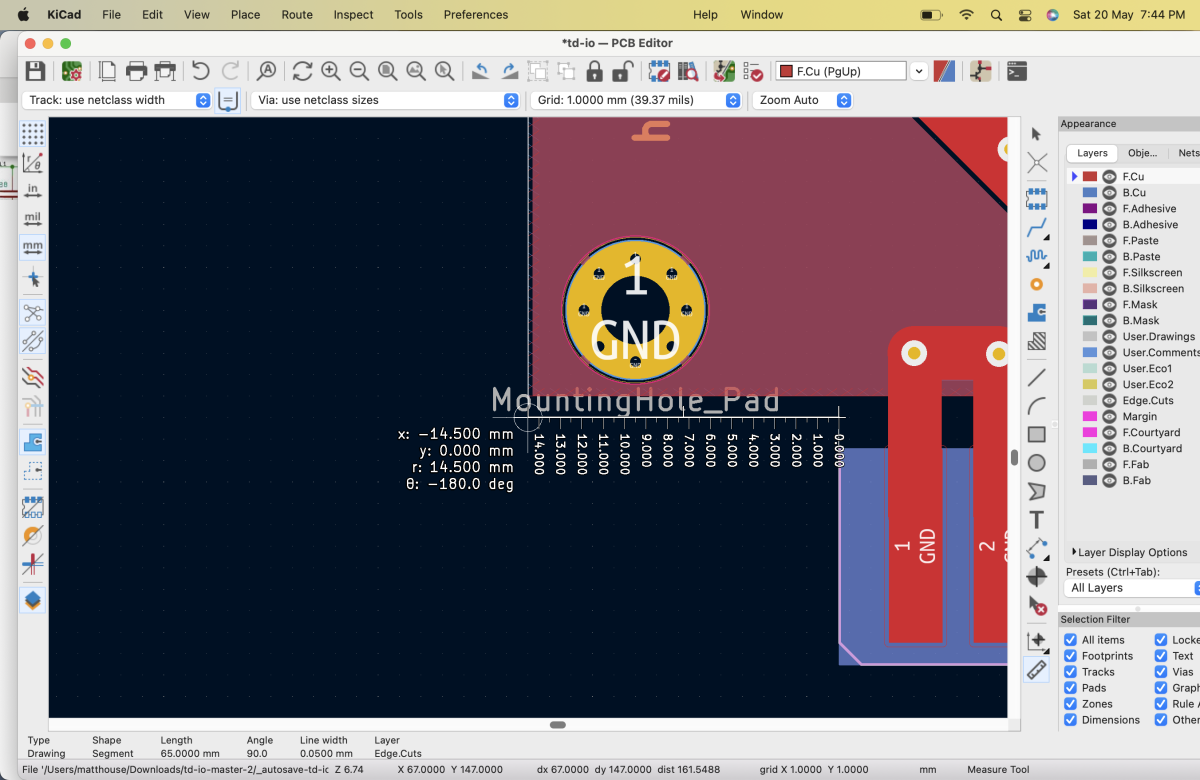Toggle F.Mask layer visibility eye

1109,305
